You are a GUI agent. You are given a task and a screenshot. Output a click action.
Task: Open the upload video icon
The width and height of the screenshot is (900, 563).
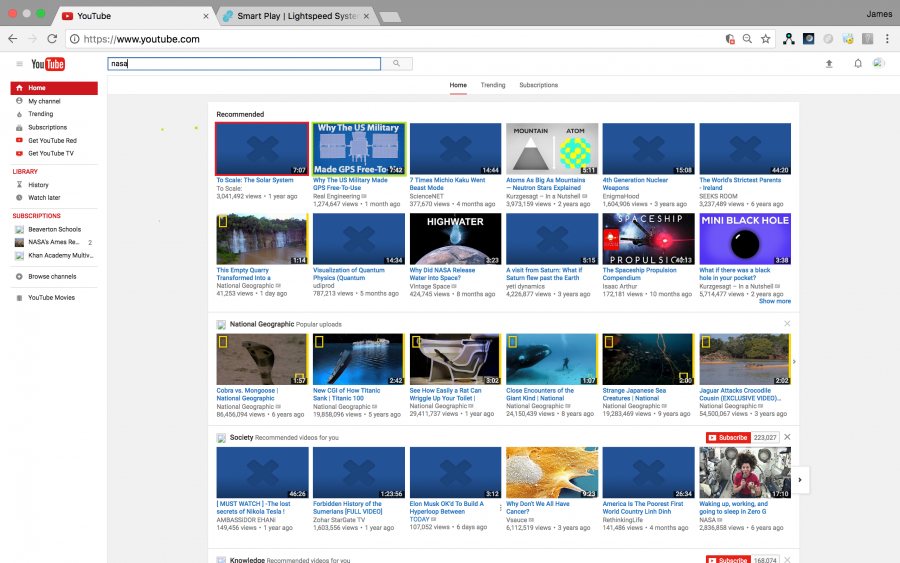[829, 64]
